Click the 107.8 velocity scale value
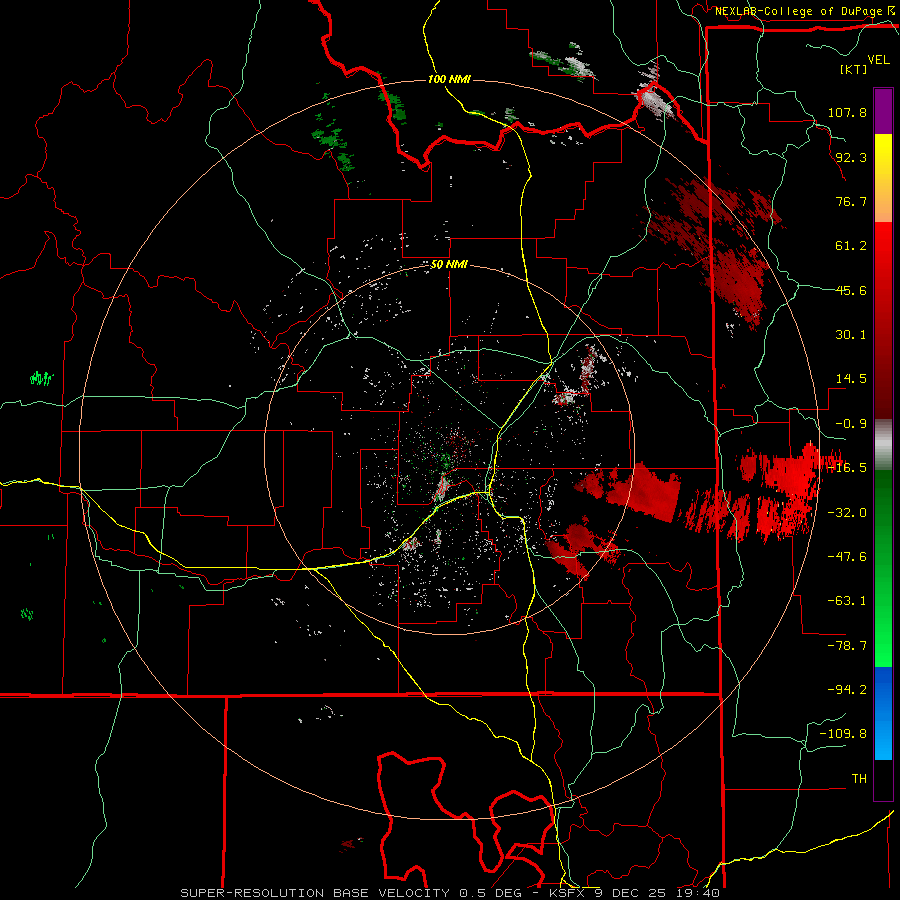This screenshot has width=900, height=900. pos(847,112)
